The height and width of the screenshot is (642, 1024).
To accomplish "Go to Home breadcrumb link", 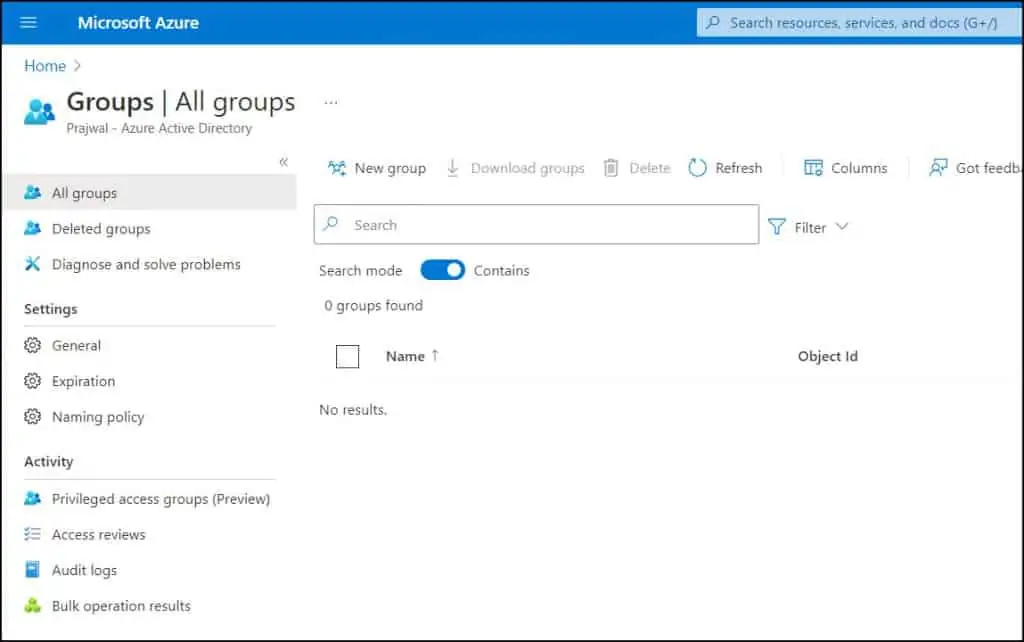I will [45, 66].
